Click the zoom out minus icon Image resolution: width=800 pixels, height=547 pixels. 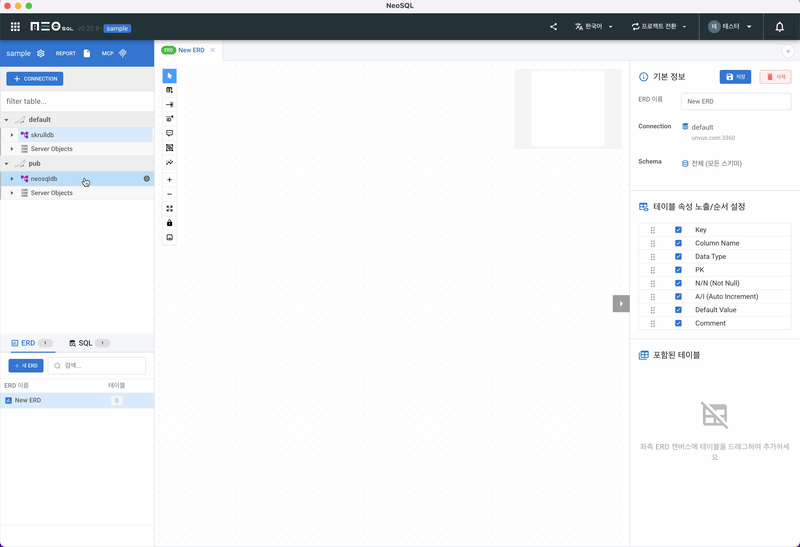tap(169, 194)
